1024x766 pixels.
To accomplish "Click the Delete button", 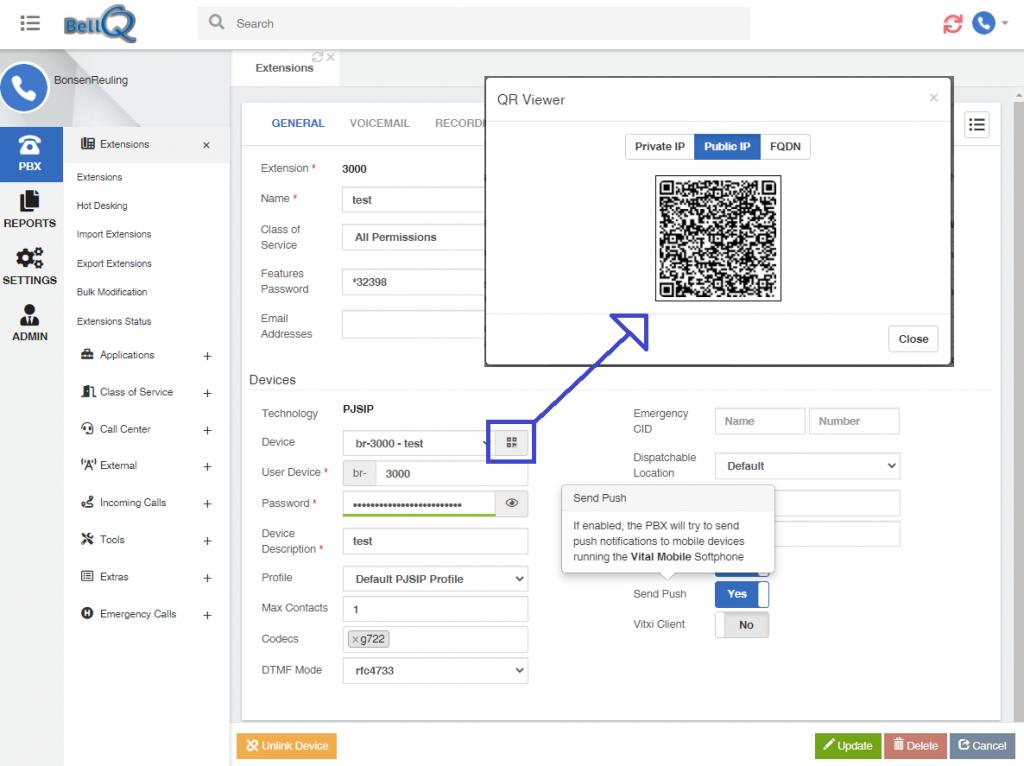I will tap(915, 746).
